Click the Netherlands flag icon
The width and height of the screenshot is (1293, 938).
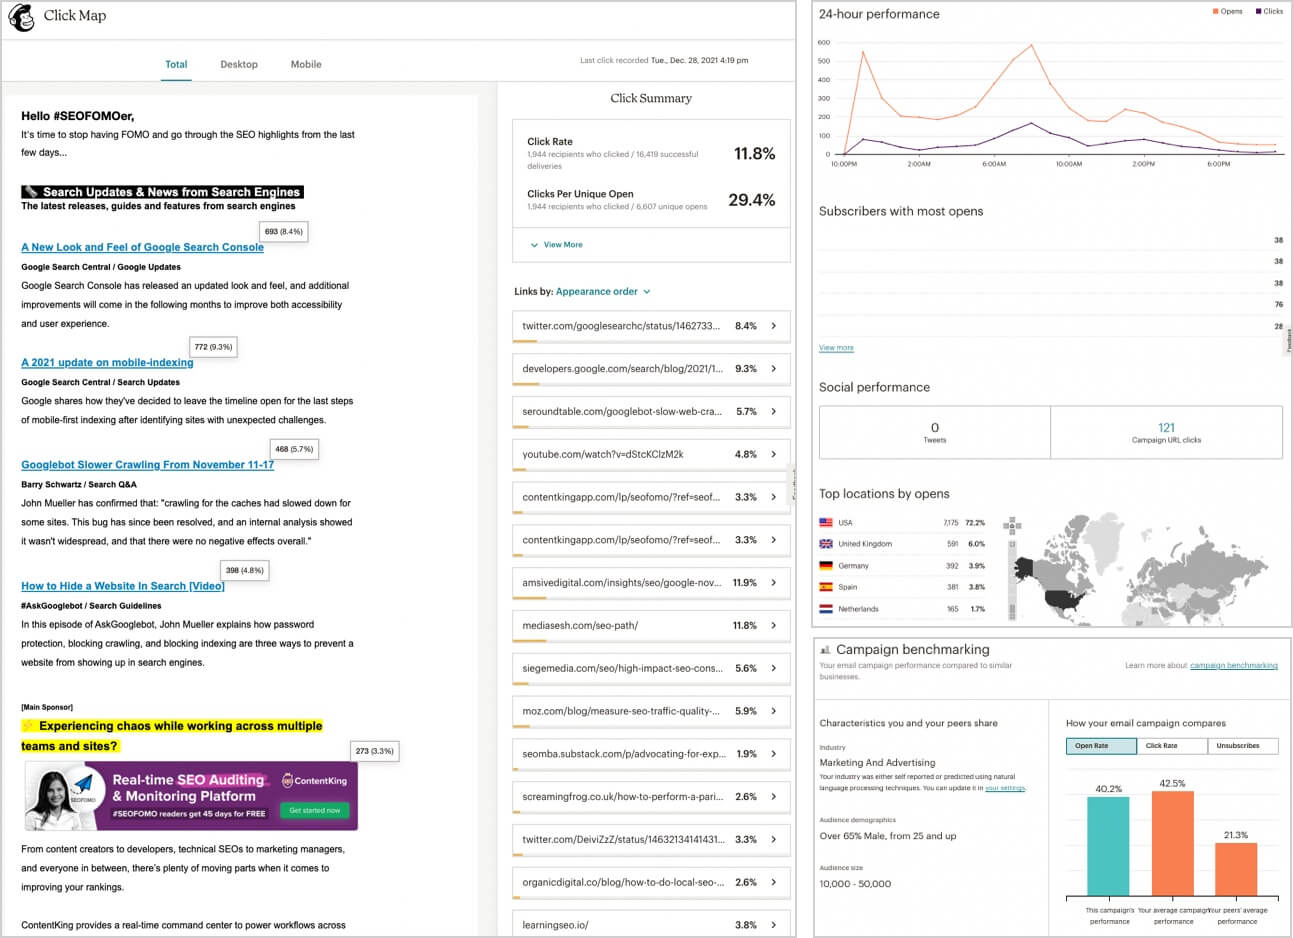(x=826, y=608)
